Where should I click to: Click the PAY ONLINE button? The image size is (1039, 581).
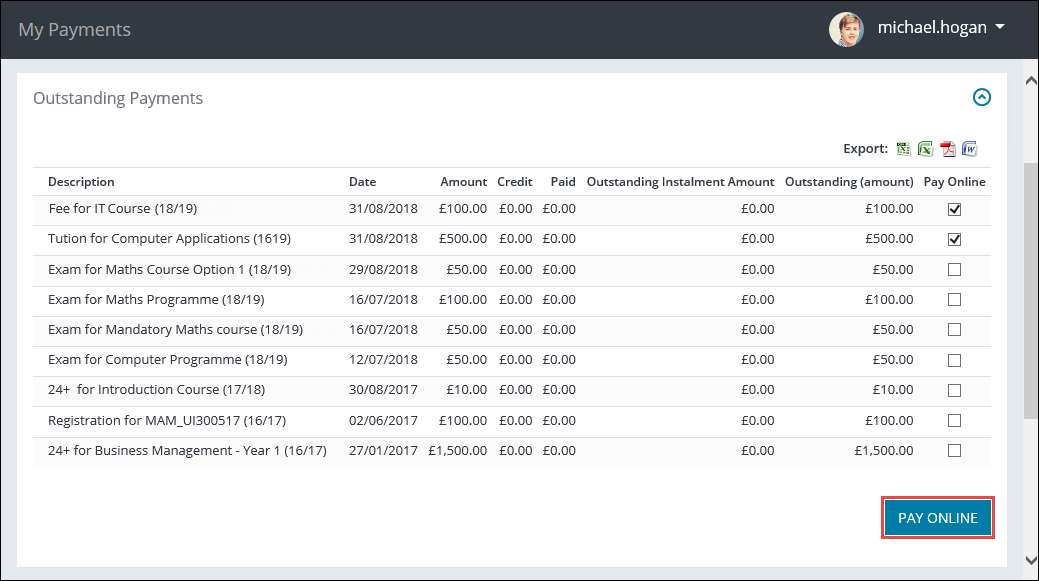pyautogui.click(x=938, y=517)
